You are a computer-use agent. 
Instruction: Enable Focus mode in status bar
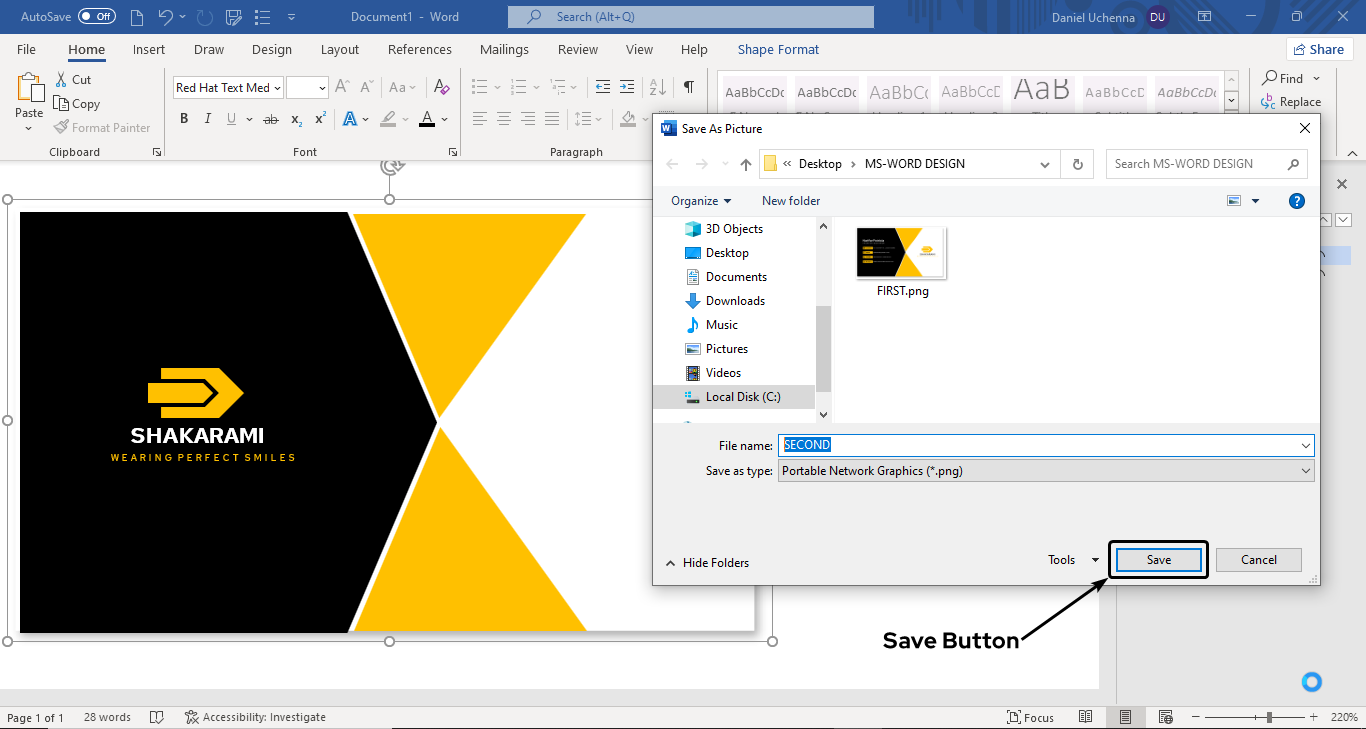(x=1031, y=717)
